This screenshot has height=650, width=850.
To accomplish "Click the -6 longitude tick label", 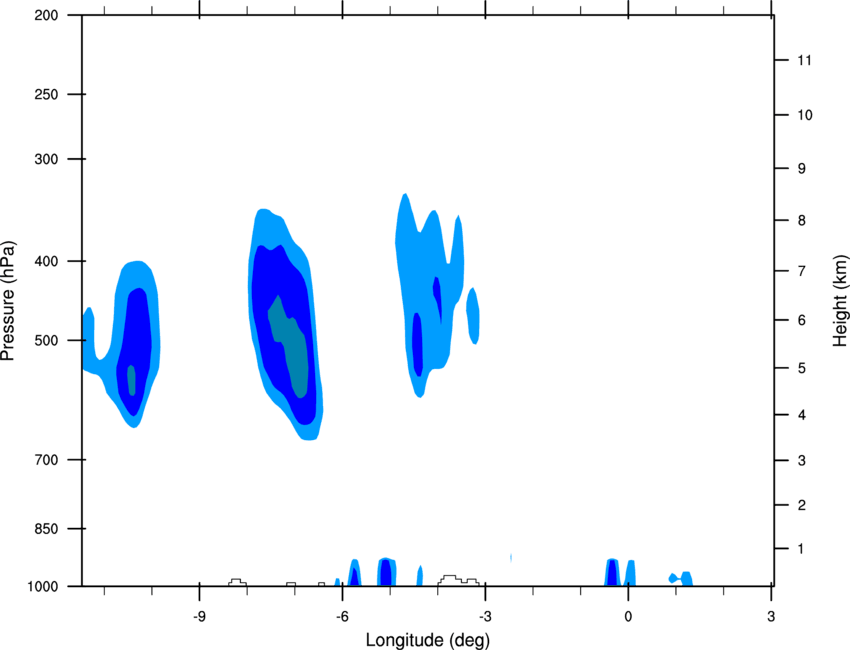I will (342, 617).
